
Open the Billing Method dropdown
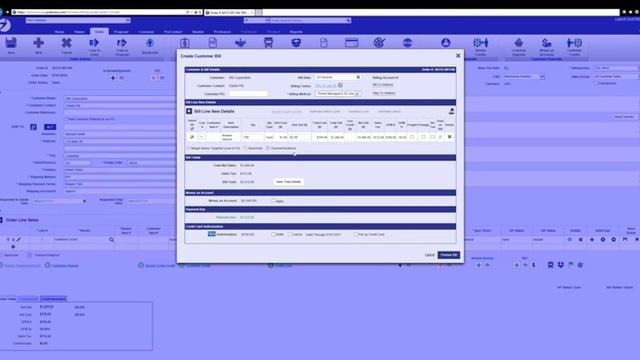point(338,94)
